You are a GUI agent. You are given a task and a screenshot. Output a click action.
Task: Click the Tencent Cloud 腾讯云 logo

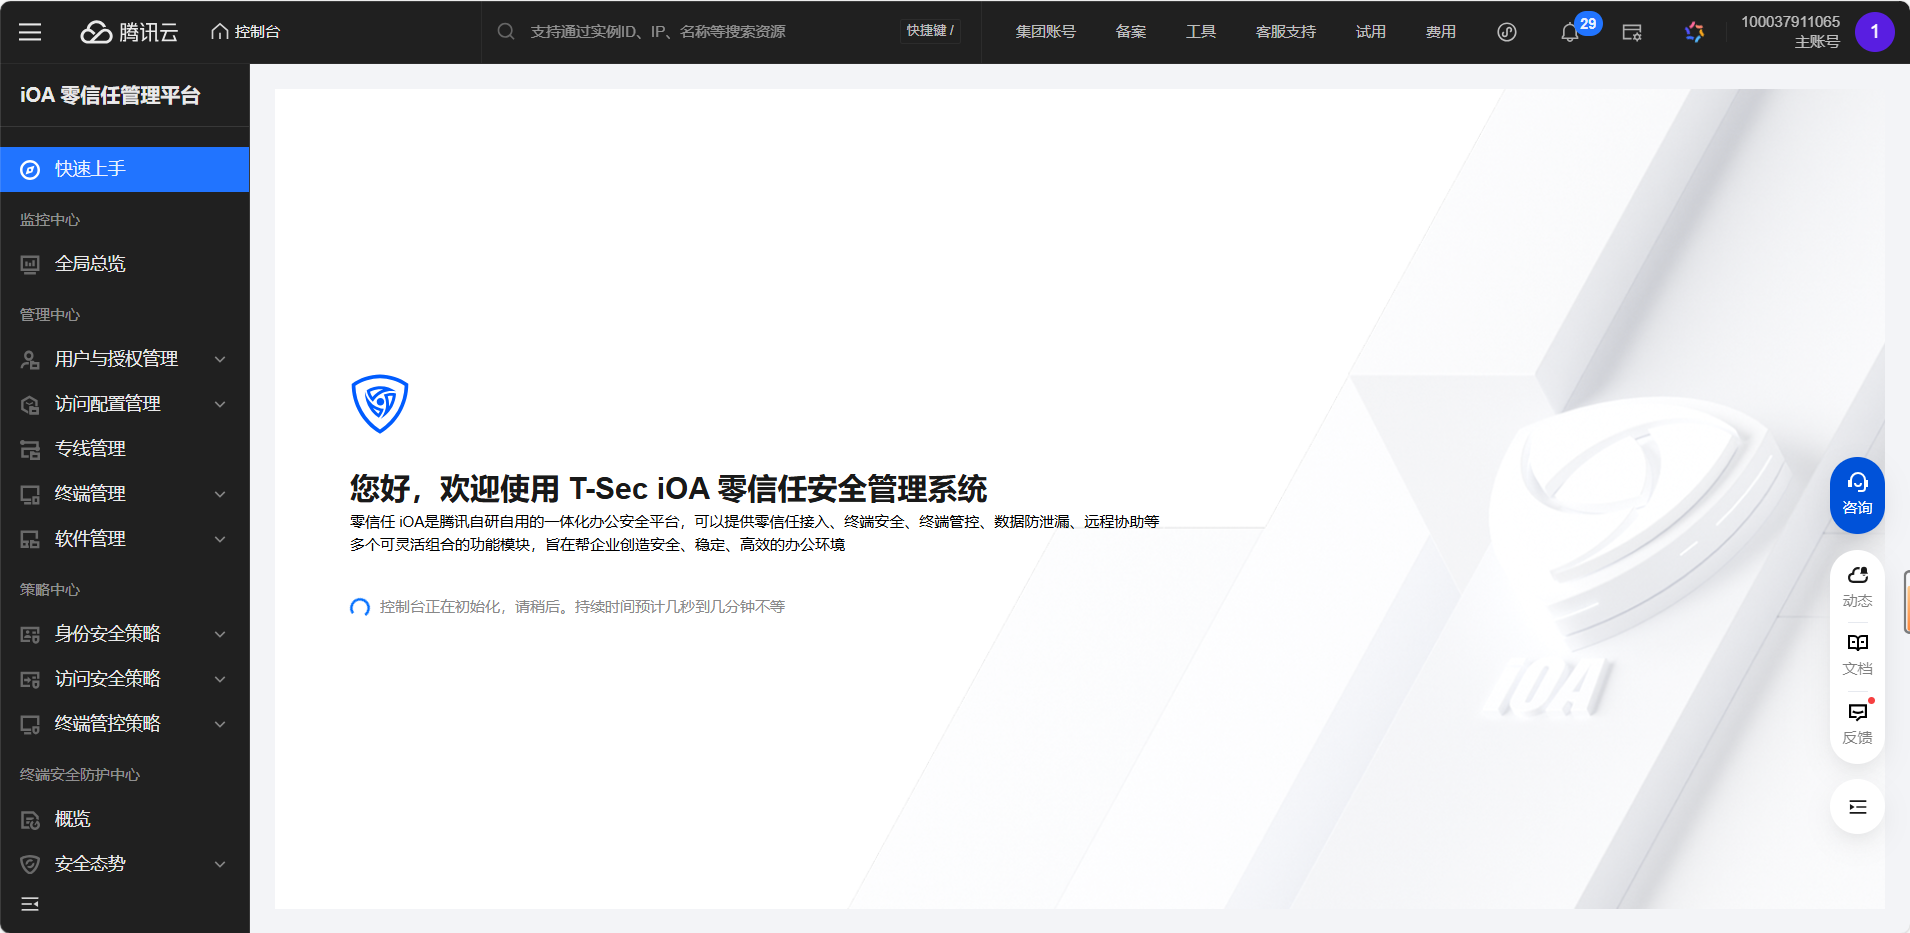pyautogui.click(x=130, y=31)
